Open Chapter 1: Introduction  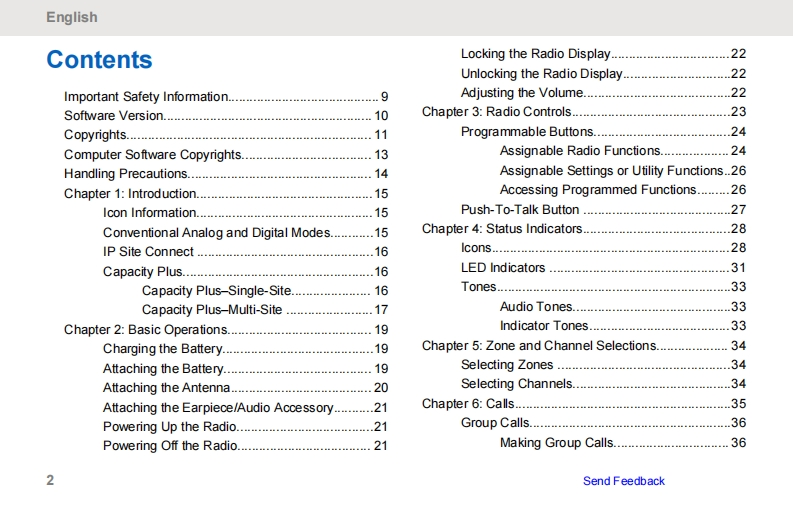(x=130, y=194)
